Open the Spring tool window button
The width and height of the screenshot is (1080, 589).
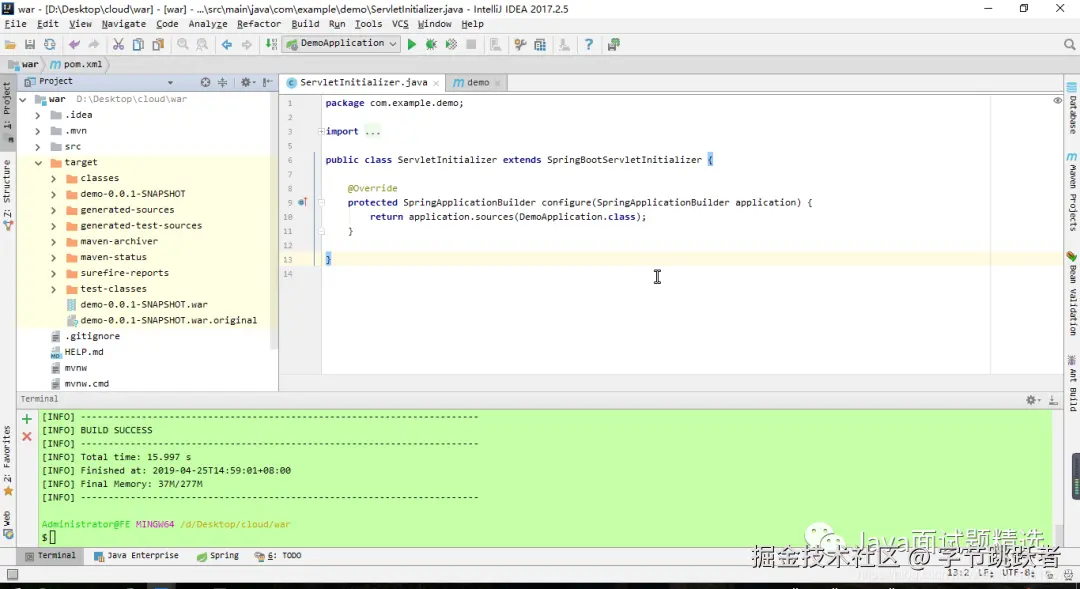(218, 556)
